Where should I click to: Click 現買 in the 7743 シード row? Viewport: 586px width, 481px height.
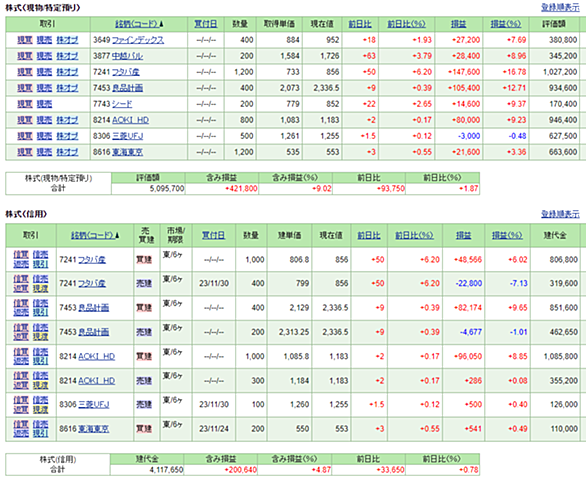click(25, 104)
